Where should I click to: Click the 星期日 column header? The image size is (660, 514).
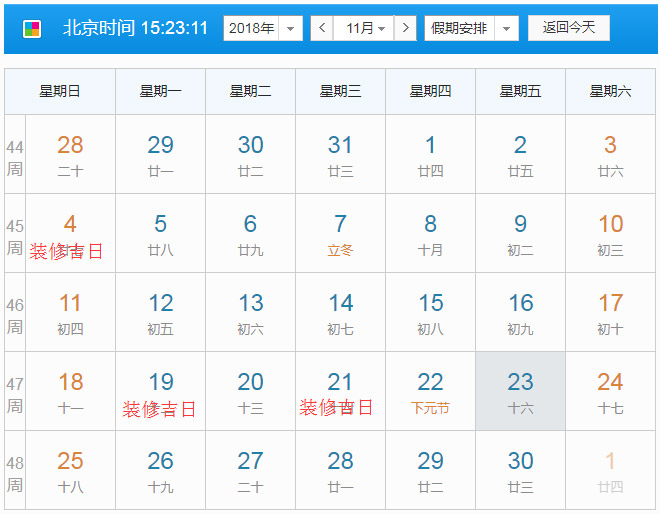(60, 92)
